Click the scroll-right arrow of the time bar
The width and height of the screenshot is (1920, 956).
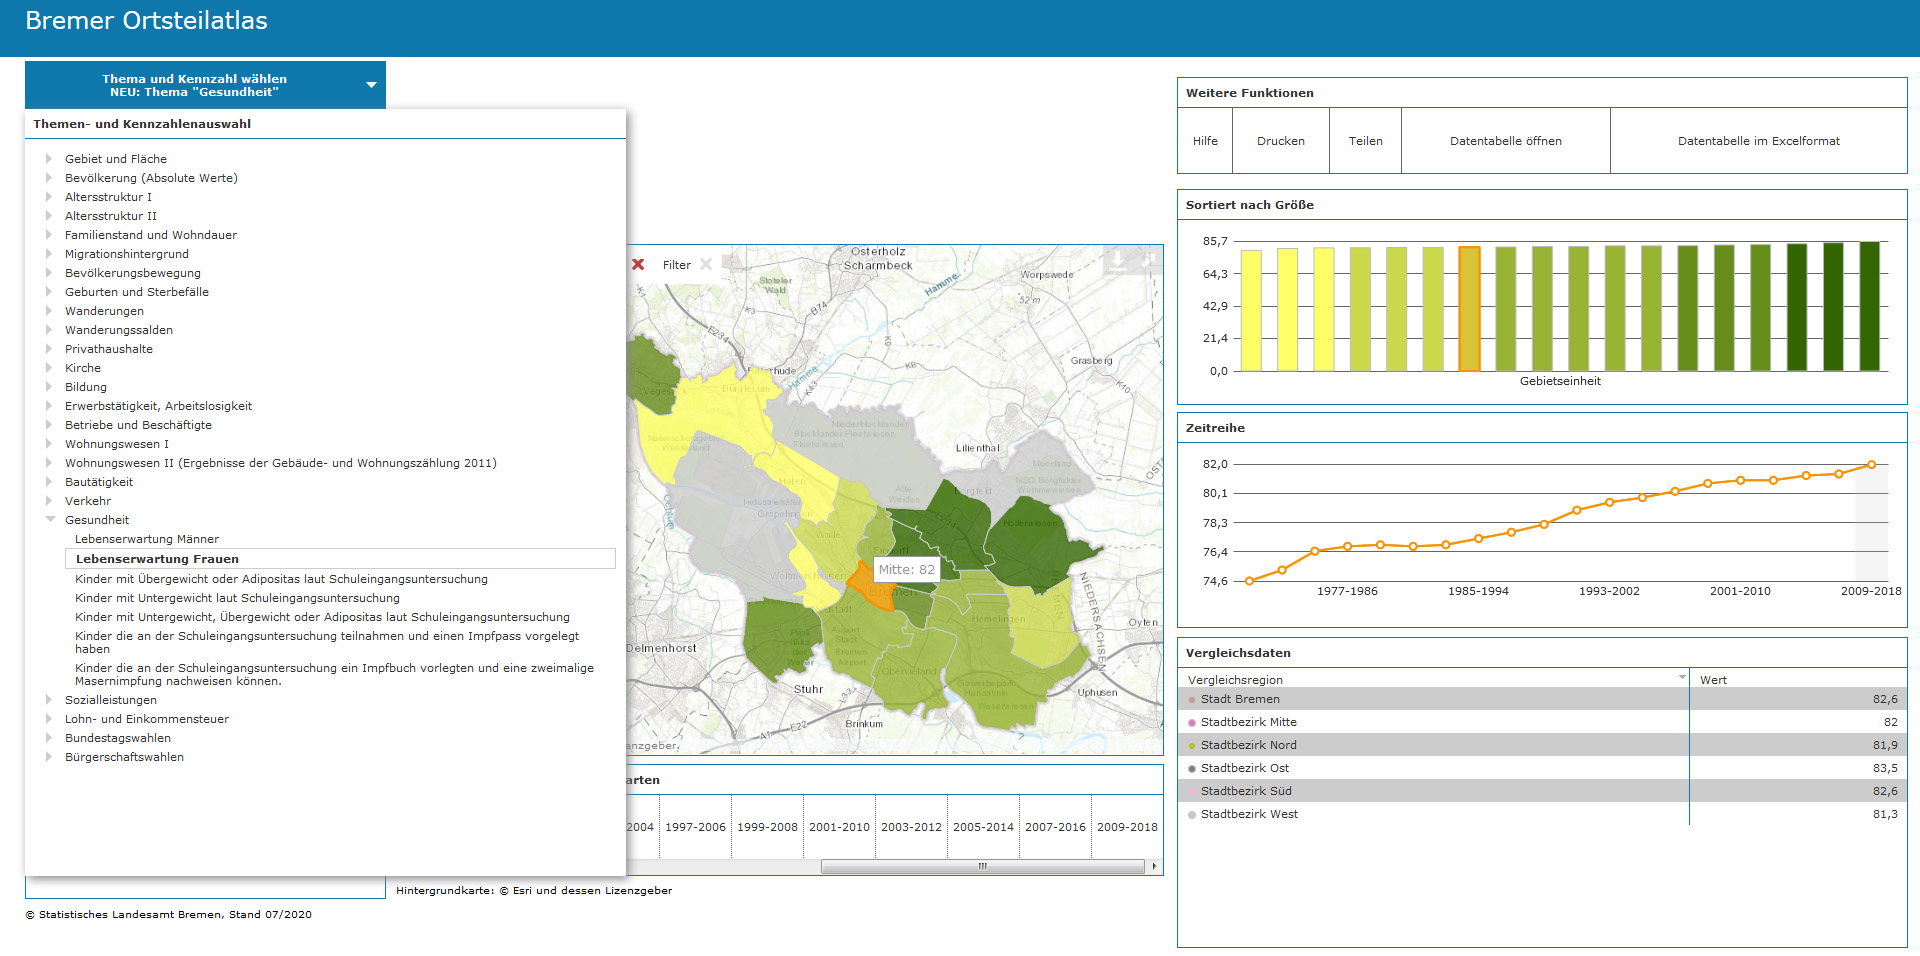tap(1154, 867)
